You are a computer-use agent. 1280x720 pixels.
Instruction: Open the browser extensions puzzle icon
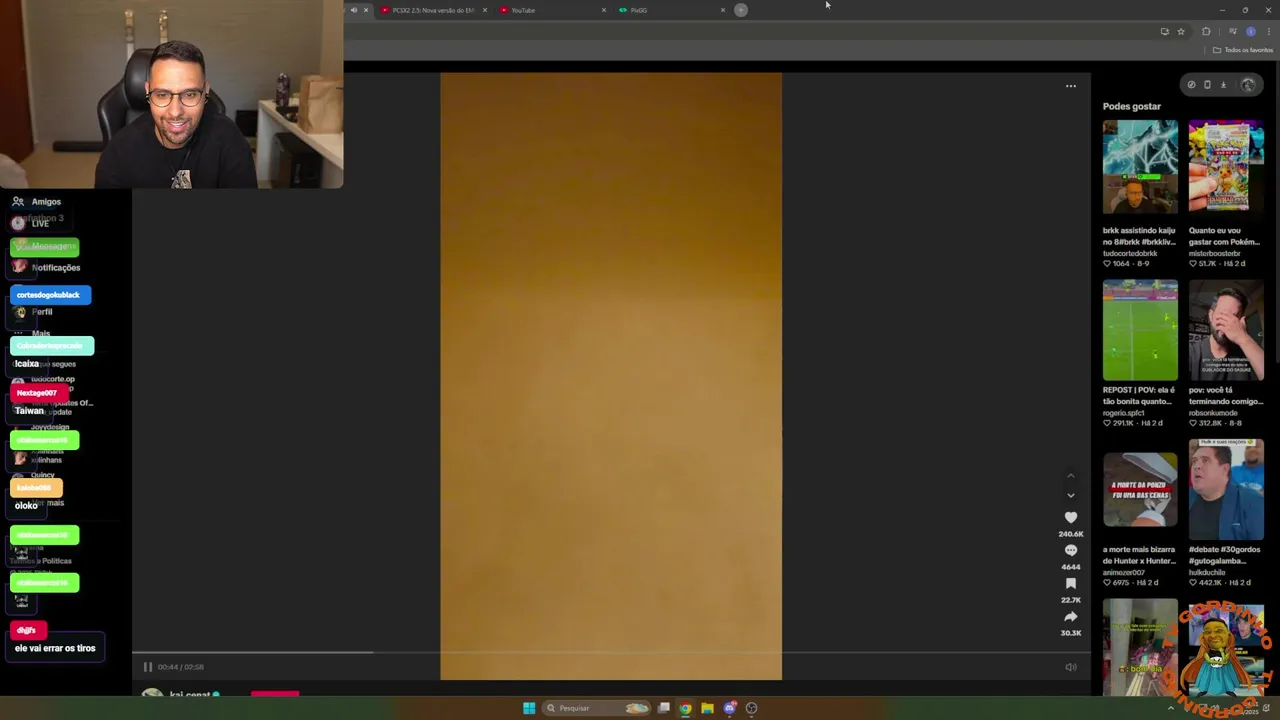click(x=1206, y=32)
